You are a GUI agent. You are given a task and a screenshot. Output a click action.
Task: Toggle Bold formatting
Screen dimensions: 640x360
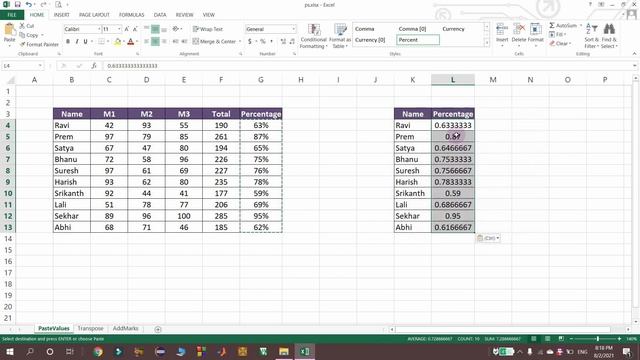[68, 41]
